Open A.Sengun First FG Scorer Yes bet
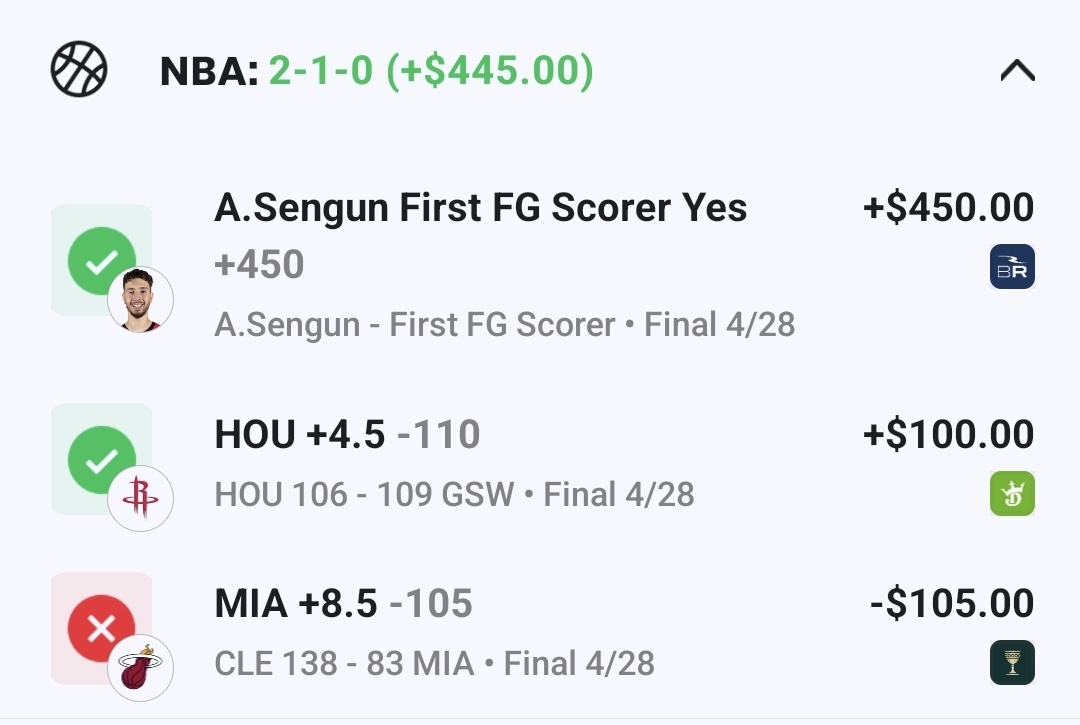 click(x=480, y=208)
